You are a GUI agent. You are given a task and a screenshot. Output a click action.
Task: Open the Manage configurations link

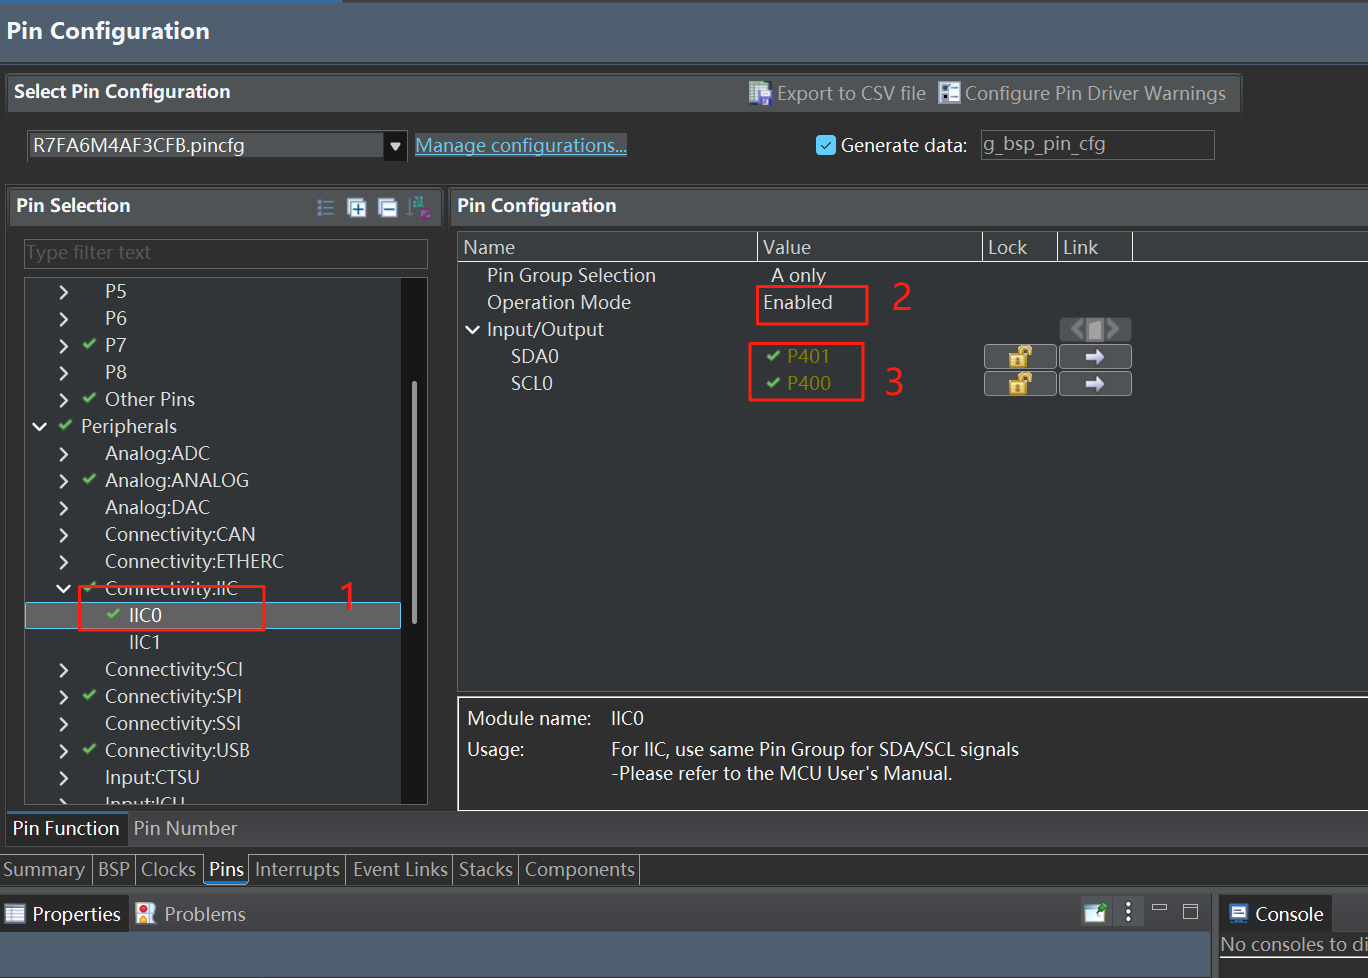[521, 145]
